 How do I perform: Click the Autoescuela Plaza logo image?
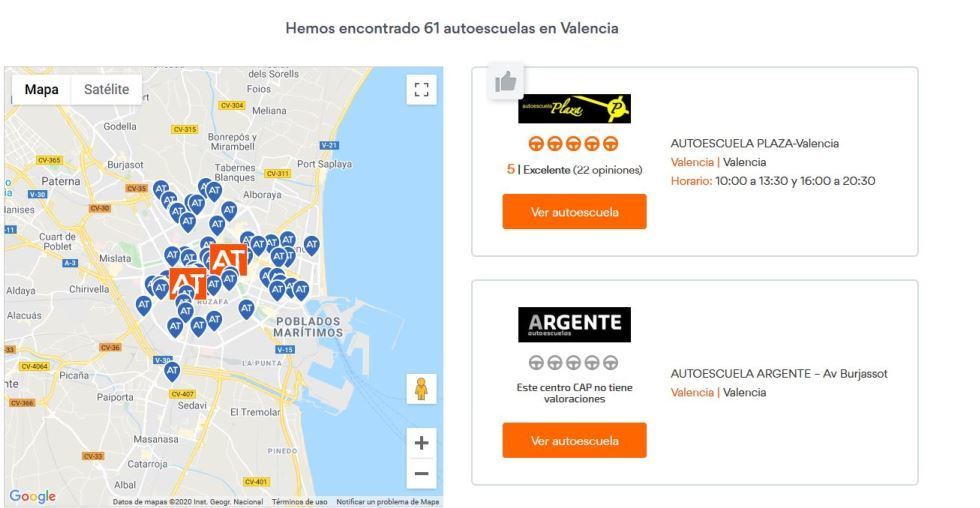574,109
